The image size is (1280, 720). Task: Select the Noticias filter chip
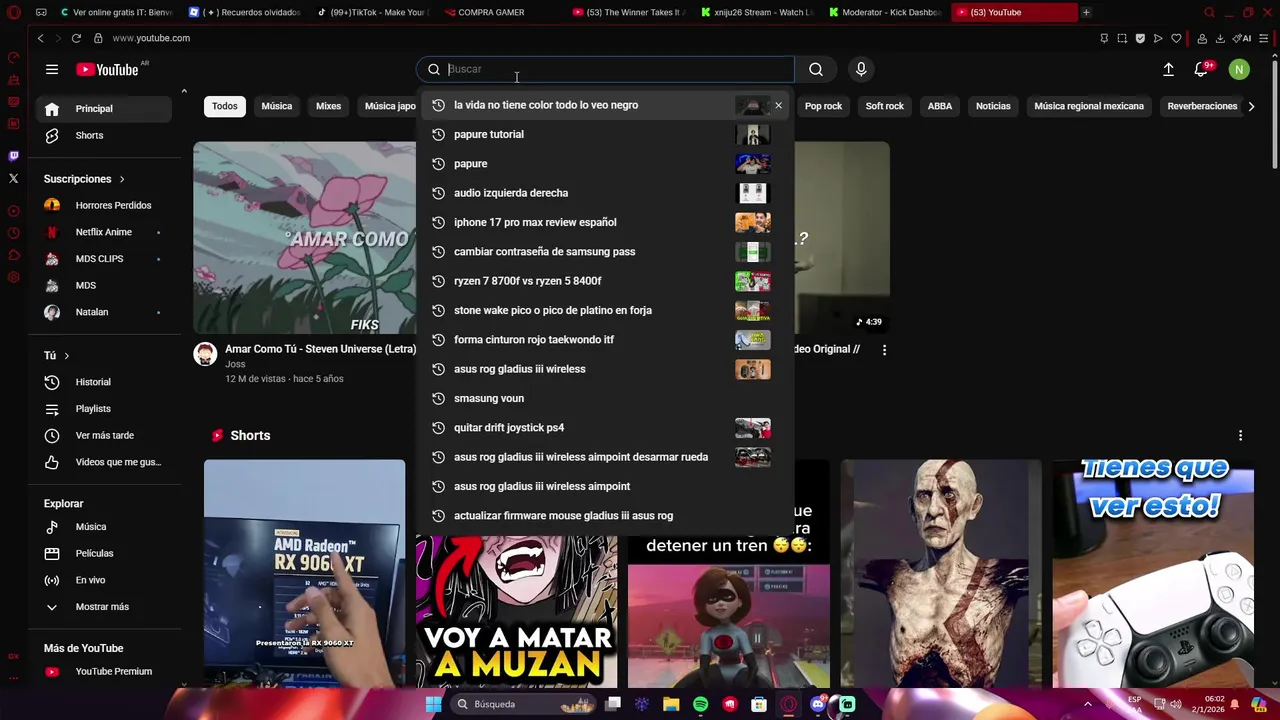click(x=993, y=106)
